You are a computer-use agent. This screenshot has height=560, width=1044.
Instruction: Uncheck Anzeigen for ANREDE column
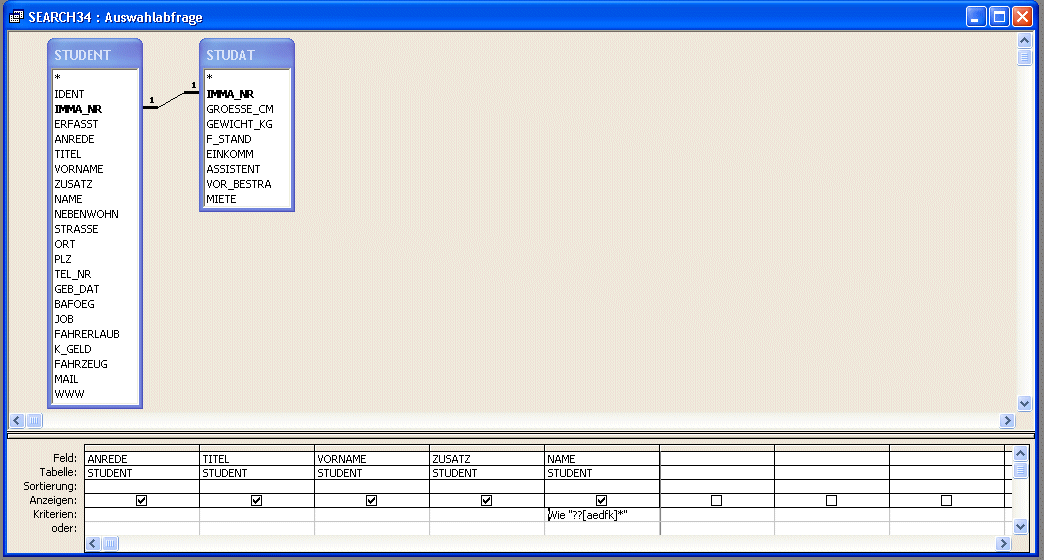pos(141,500)
